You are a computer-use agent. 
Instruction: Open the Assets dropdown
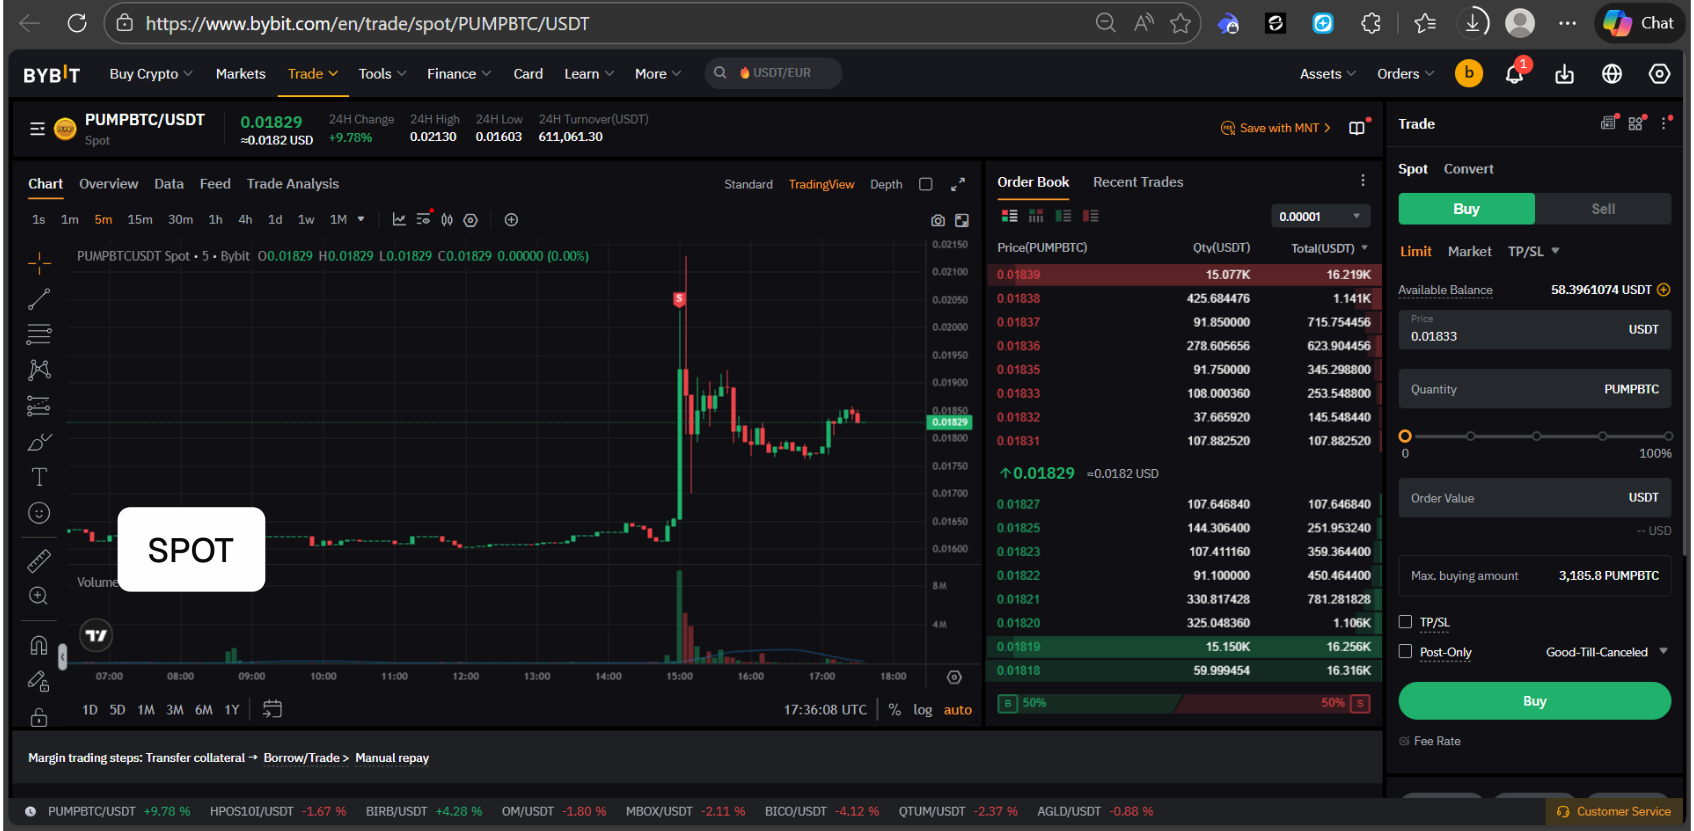click(x=1328, y=74)
